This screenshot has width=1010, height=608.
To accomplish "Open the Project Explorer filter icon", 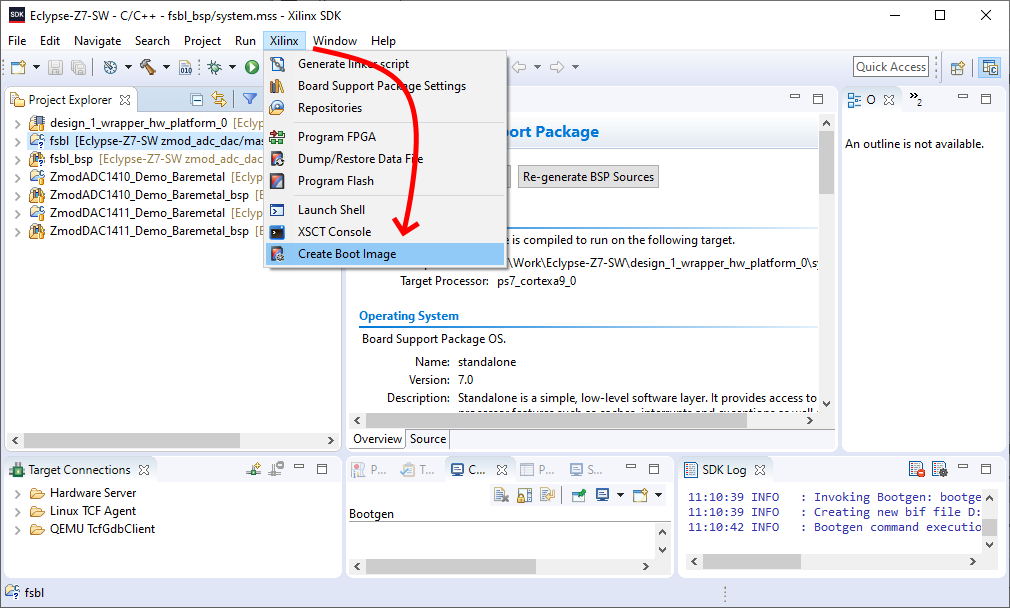I will point(249,99).
